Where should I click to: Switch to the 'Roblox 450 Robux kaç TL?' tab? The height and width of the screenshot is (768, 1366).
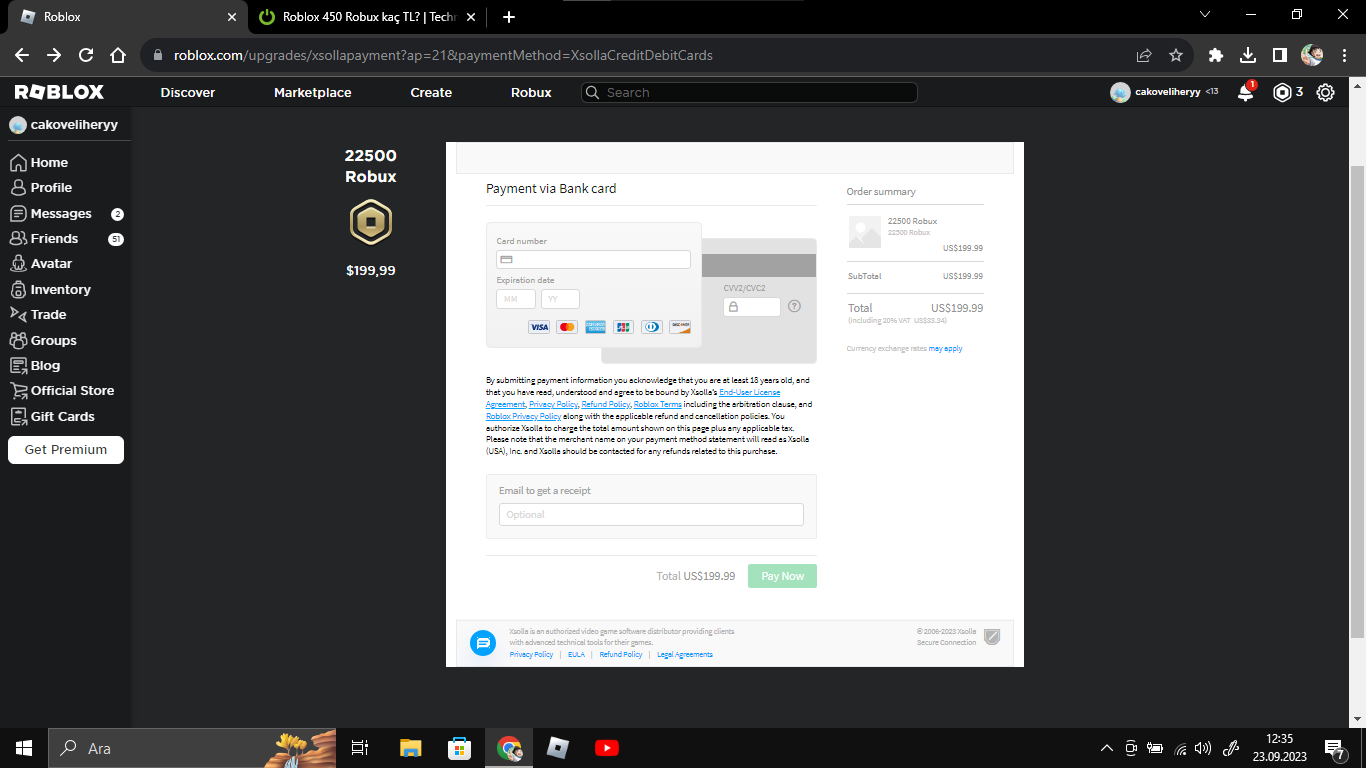coord(369,17)
